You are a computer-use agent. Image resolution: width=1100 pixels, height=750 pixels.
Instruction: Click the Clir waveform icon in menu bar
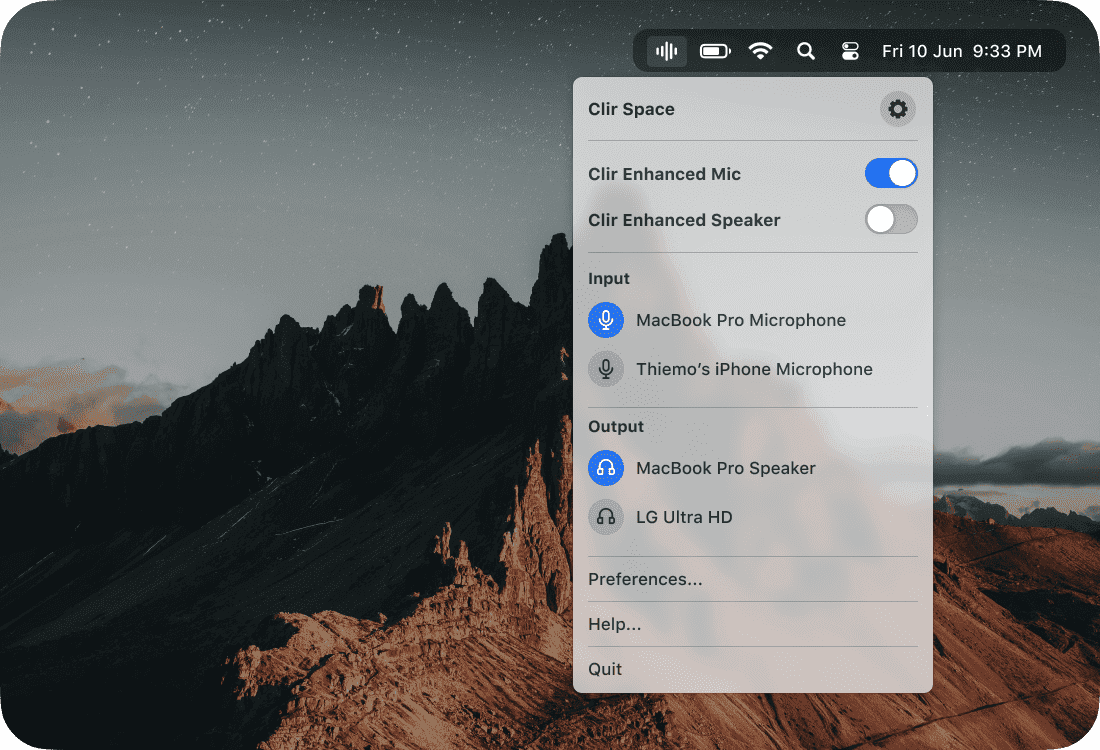pos(666,51)
